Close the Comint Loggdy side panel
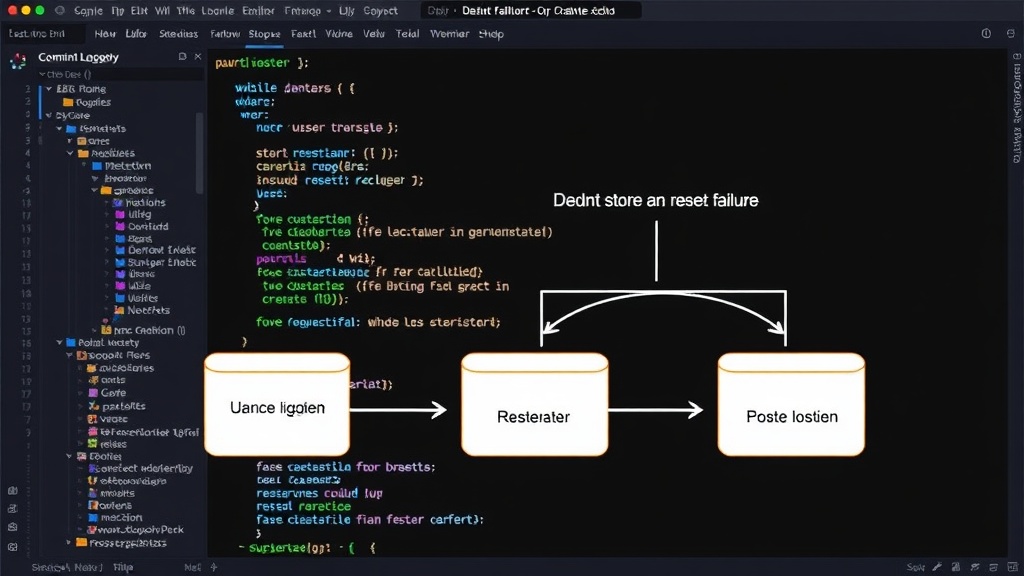Viewport: 1024px width, 576px height. pyautogui.click(x=198, y=57)
